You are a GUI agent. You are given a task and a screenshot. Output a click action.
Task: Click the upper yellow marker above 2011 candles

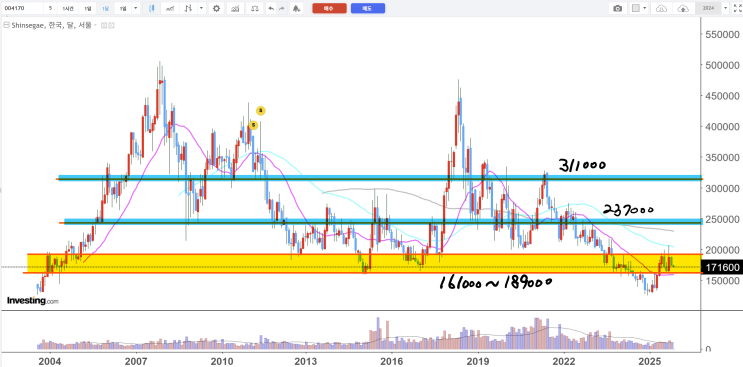[x=261, y=111]
